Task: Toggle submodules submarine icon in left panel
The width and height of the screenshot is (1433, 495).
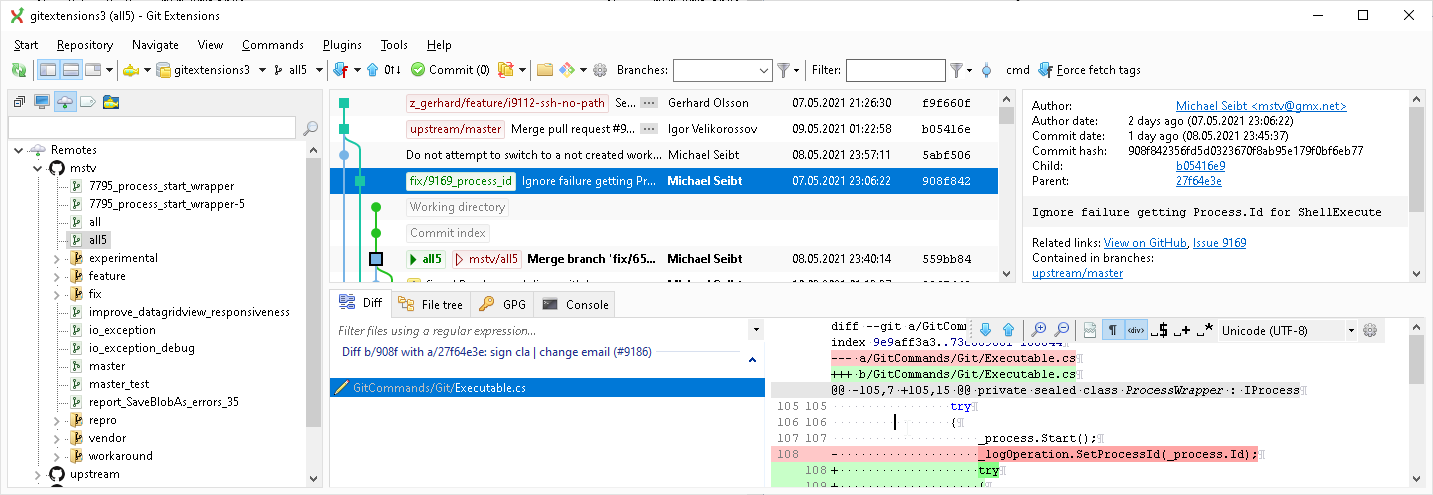Action: [x=111, y=101]
